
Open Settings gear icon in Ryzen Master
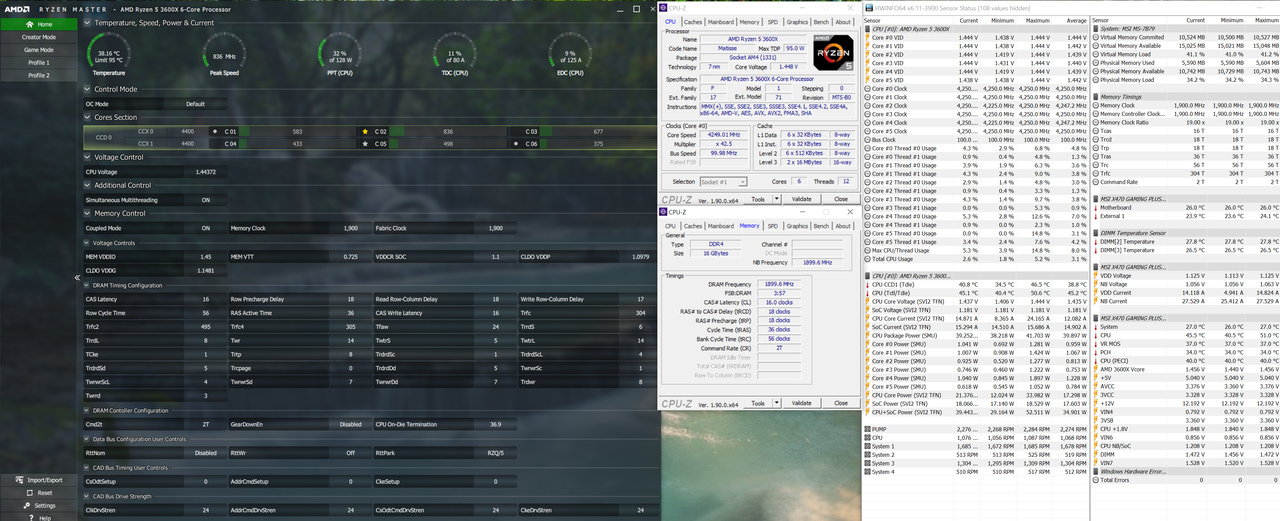27,506
